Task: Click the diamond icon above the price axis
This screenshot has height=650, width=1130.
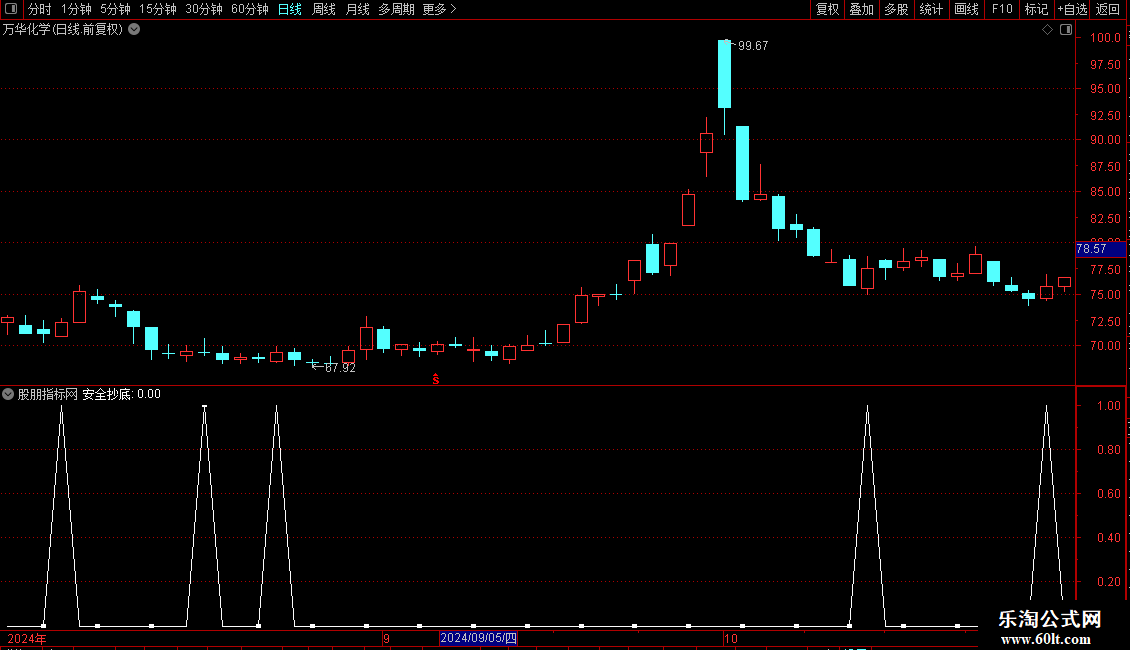Action: 1048,30
